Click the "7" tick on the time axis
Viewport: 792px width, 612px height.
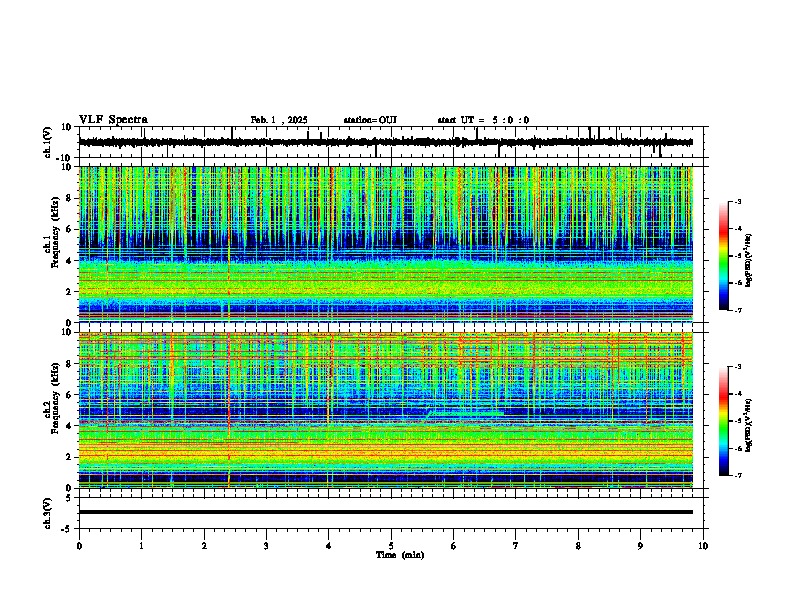[x=516, y=546]
